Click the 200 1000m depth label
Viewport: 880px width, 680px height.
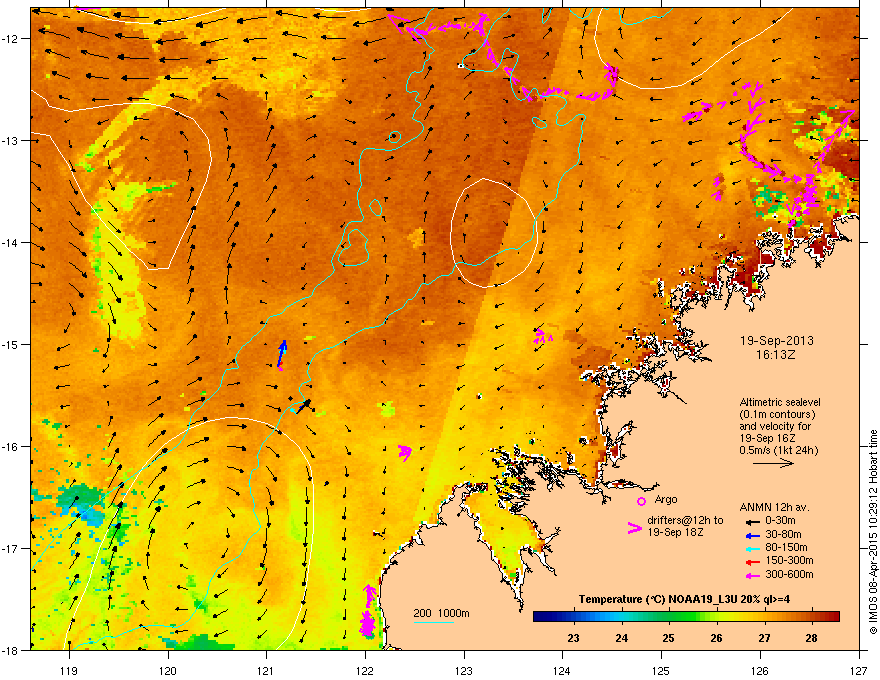pyautogui.click(x=441, y=613)
